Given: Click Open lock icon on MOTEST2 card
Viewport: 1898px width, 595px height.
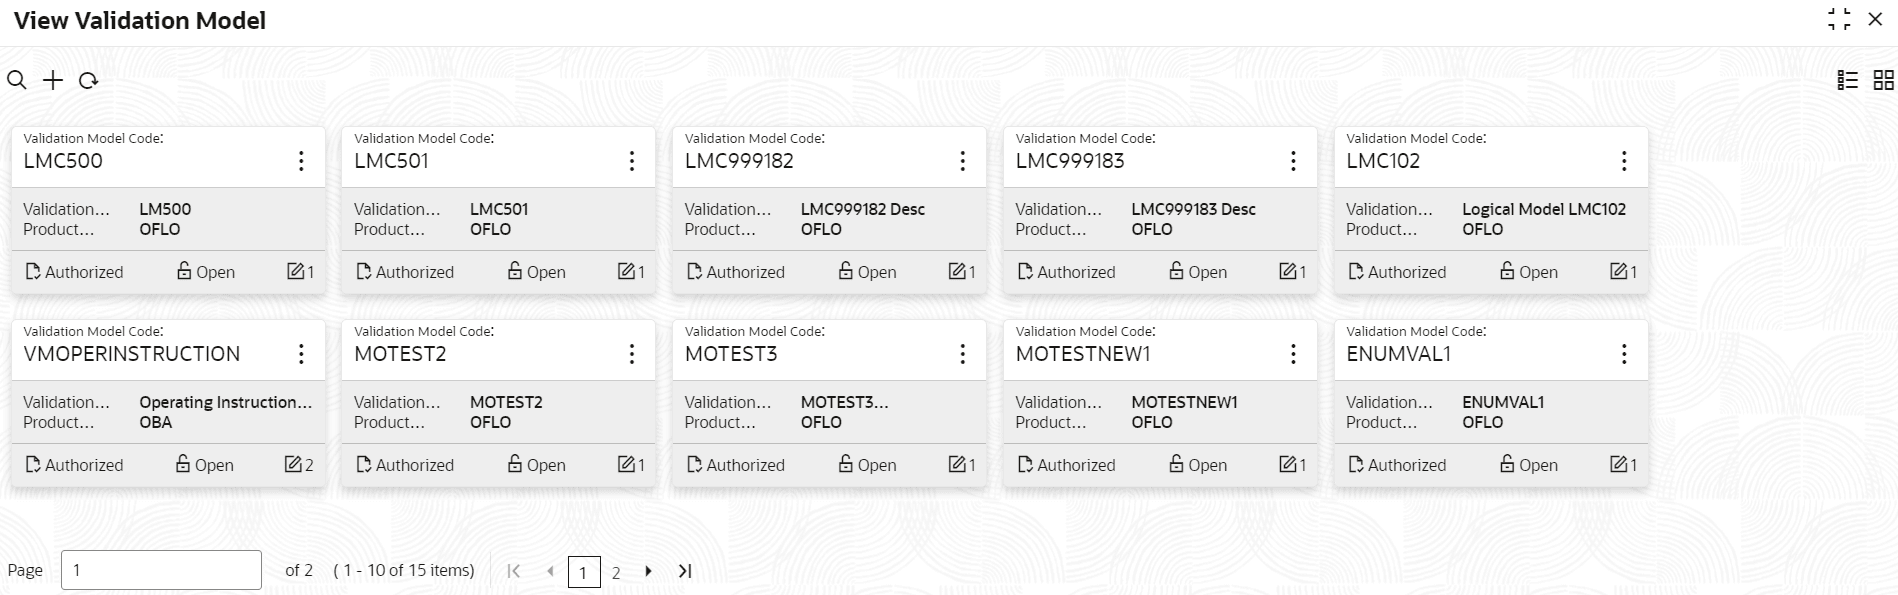Looking at the screenshot, I should 515,464.
